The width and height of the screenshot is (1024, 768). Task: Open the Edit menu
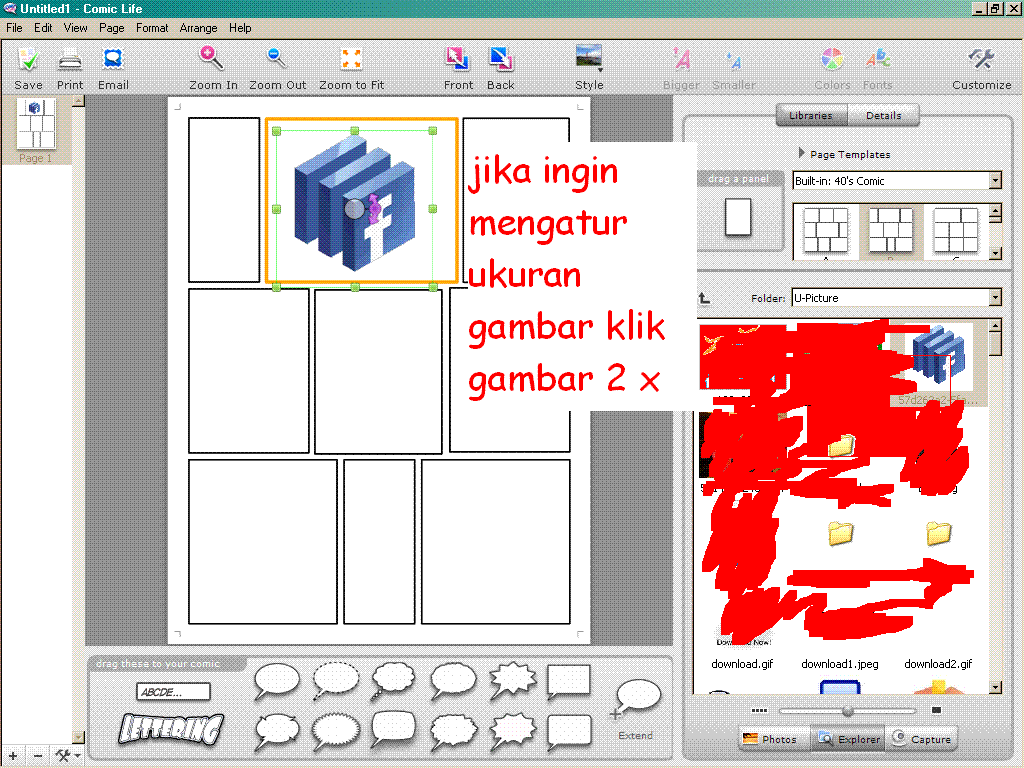click(x=43, y=28)
